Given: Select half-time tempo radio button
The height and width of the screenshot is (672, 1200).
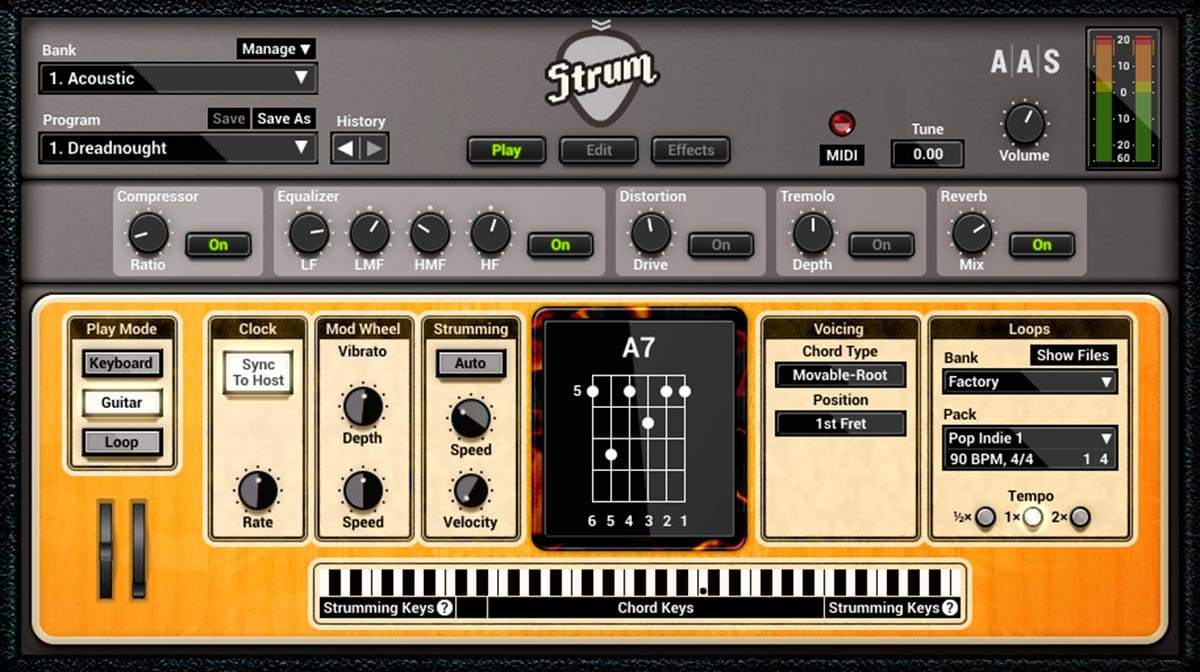Looking at the screenshot, I should (x=985, y=517).
